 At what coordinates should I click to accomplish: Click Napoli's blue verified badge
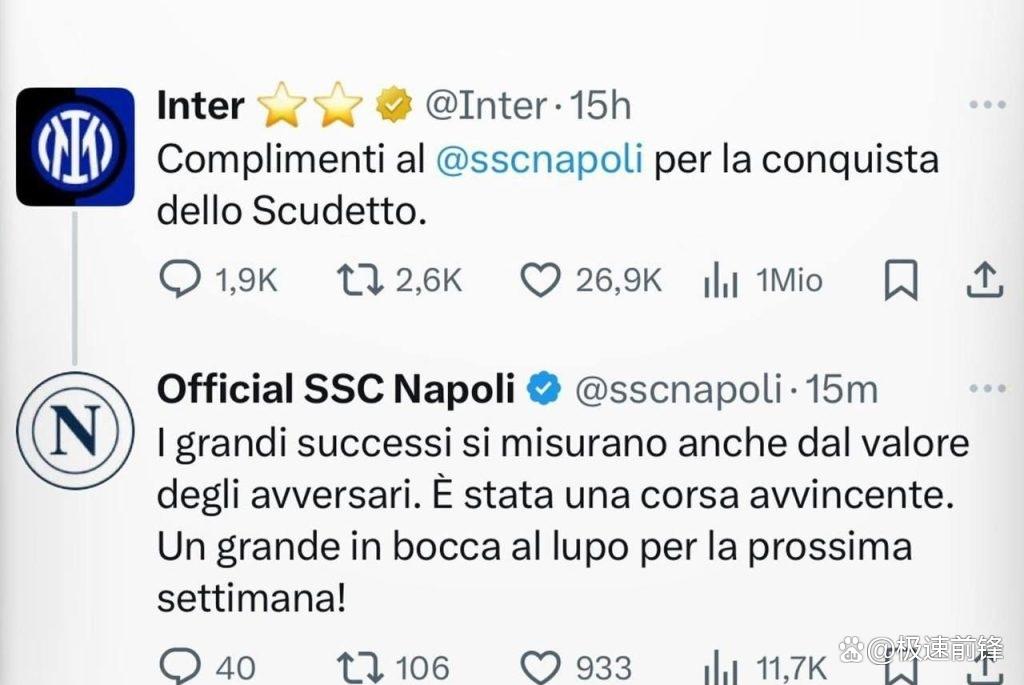(544, 389)
